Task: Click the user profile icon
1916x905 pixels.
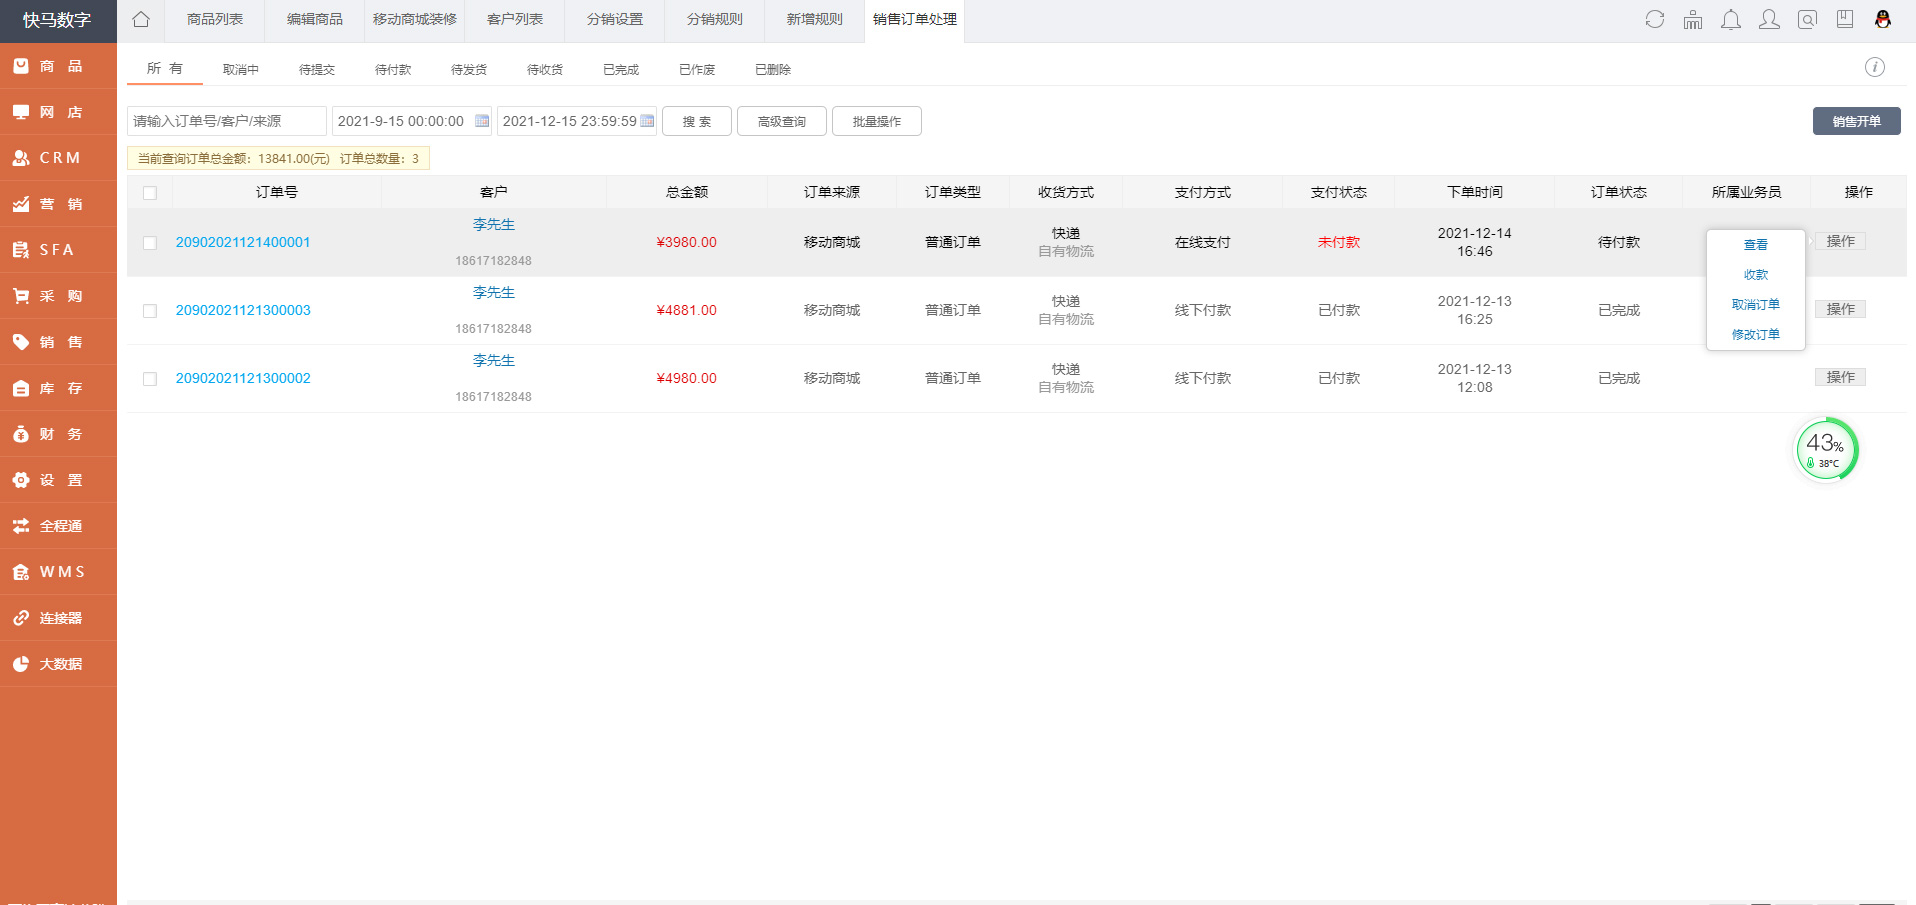Action: [x=1769, y=20]
